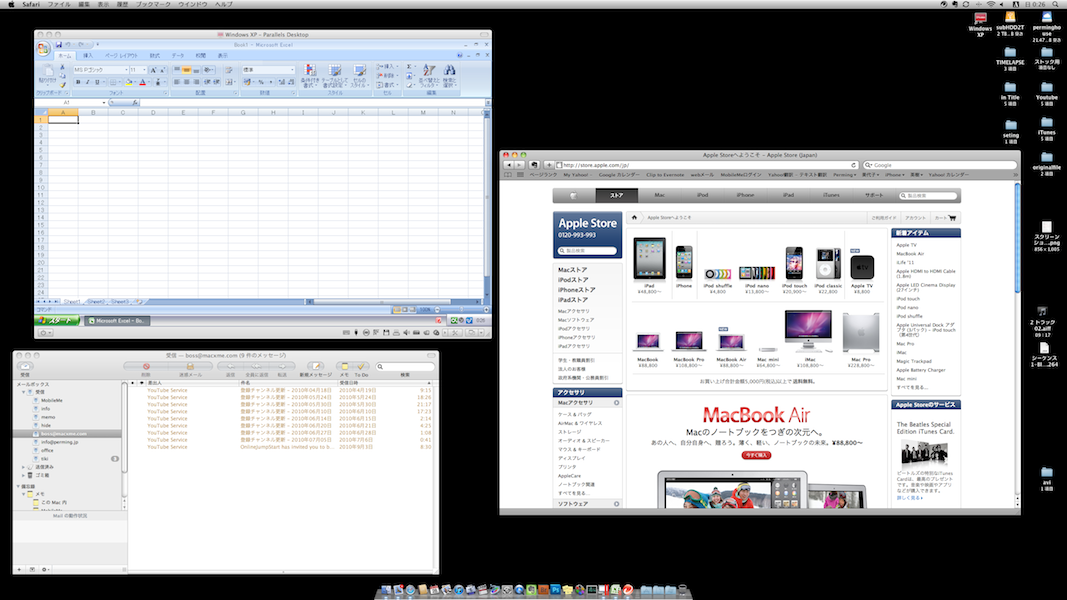Click the Apple Store home breadcrumb icon
1067x600 pixels.
point(634,218)
